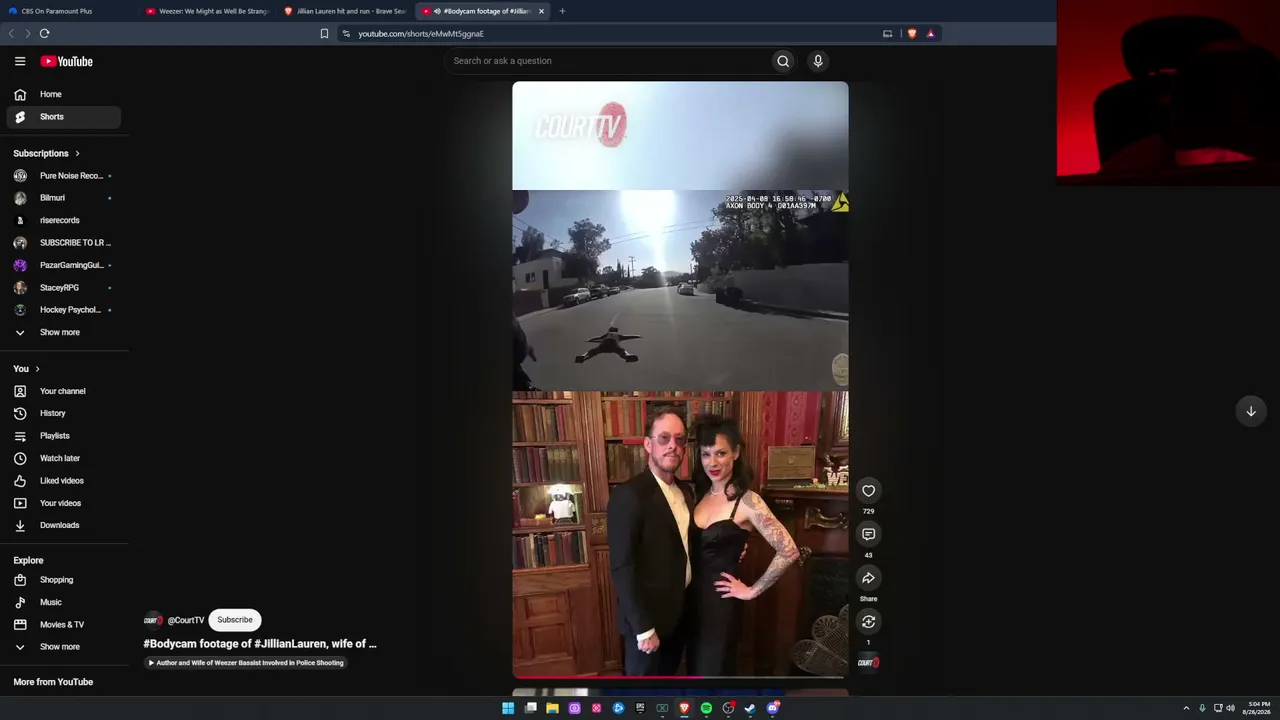This screenshot has height=720, width=1280.
Task: Open Steam from the taskbar
Action: [x=750, y=708]
